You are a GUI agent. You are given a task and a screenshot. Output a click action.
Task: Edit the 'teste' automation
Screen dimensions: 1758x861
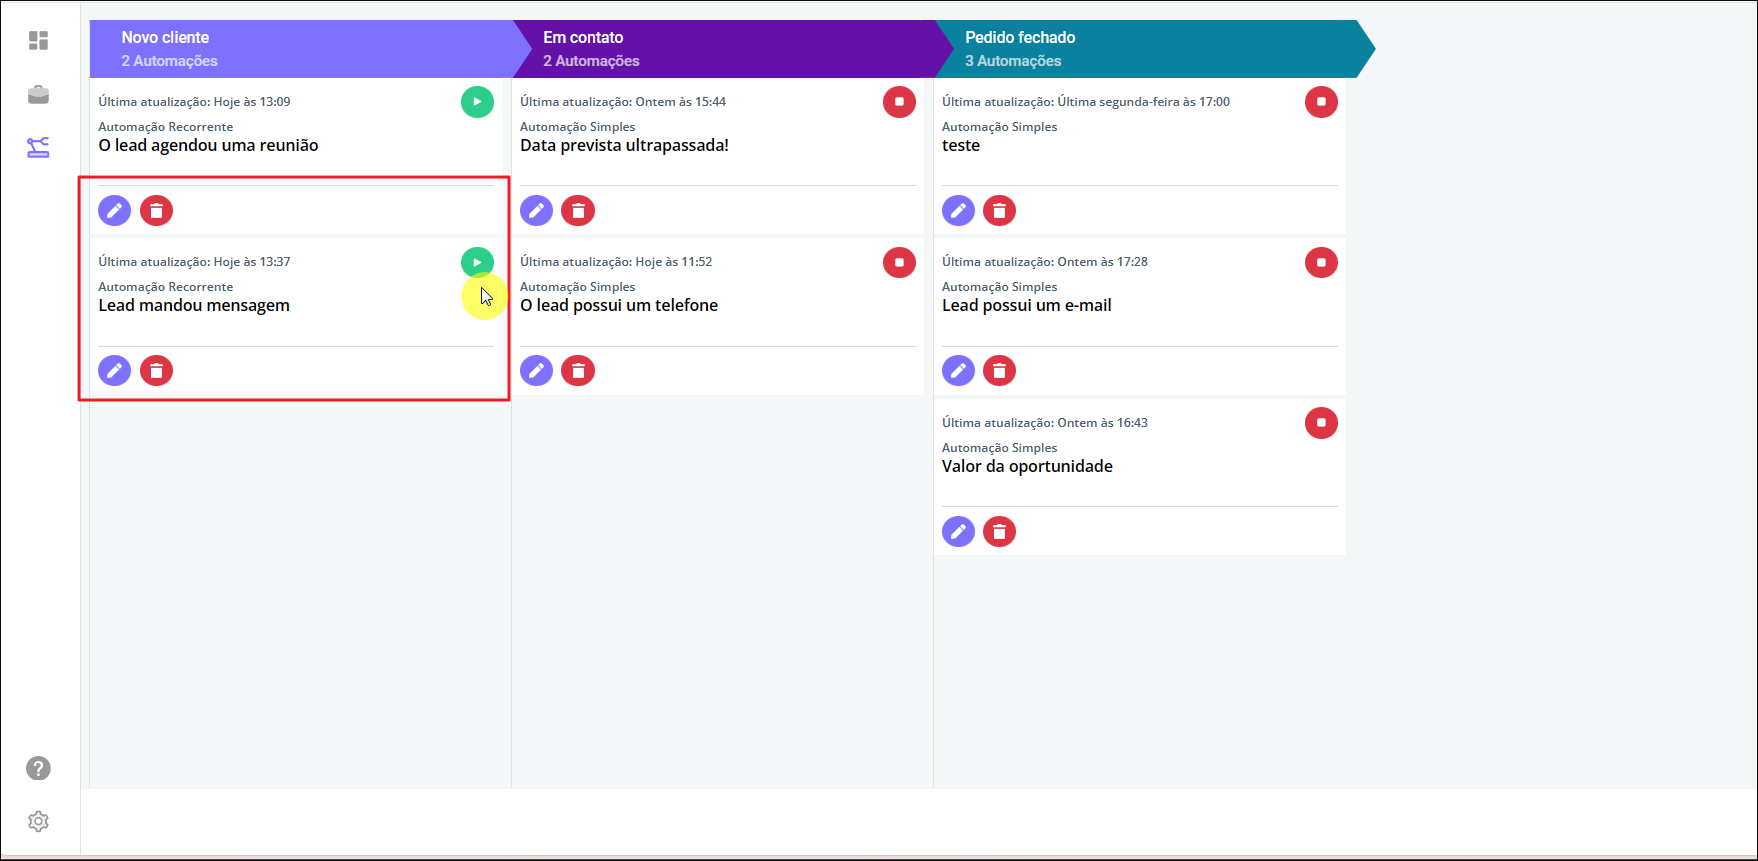click(x=958, y=211)
